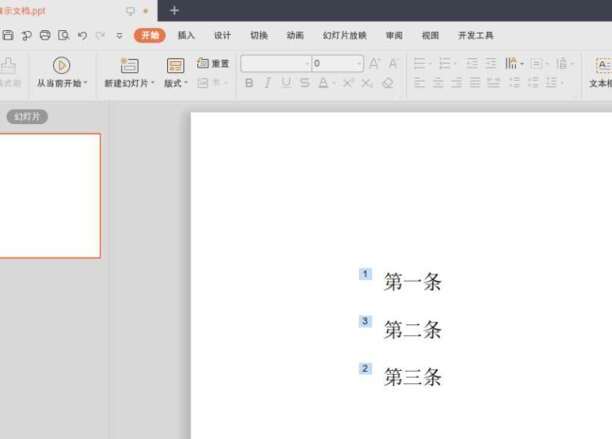Click the 文本框 text box icon
This screenshot has width=612, height=439.
tap(603, 65)
